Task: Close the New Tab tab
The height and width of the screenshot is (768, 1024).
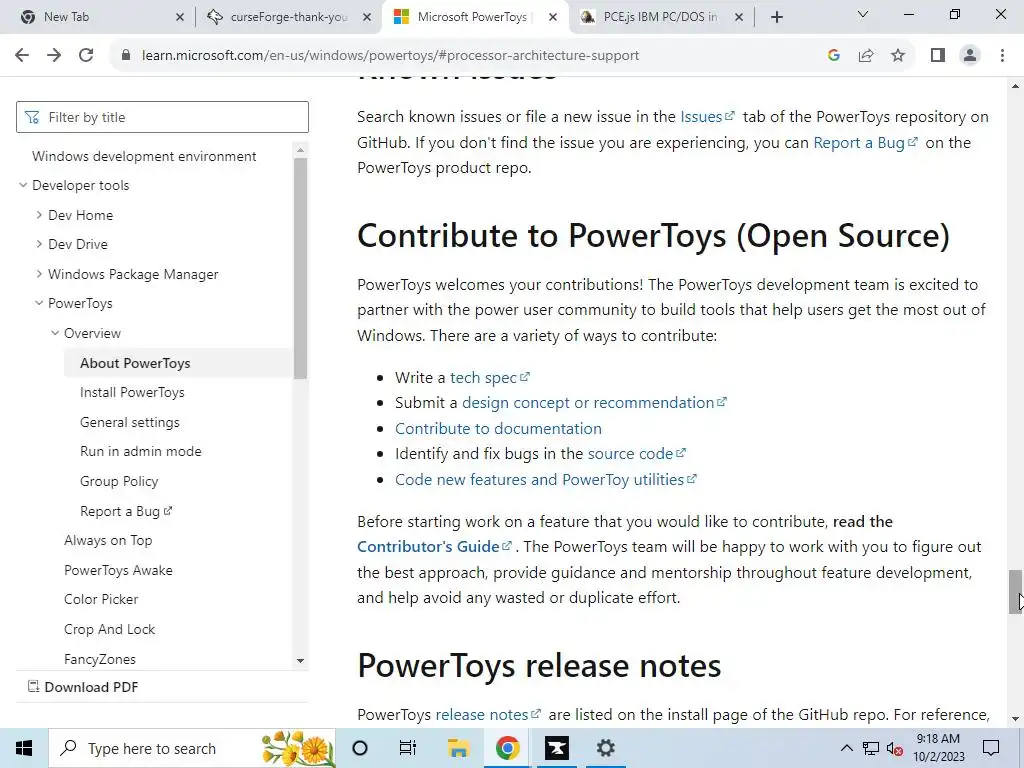Action: click(180, 18)
